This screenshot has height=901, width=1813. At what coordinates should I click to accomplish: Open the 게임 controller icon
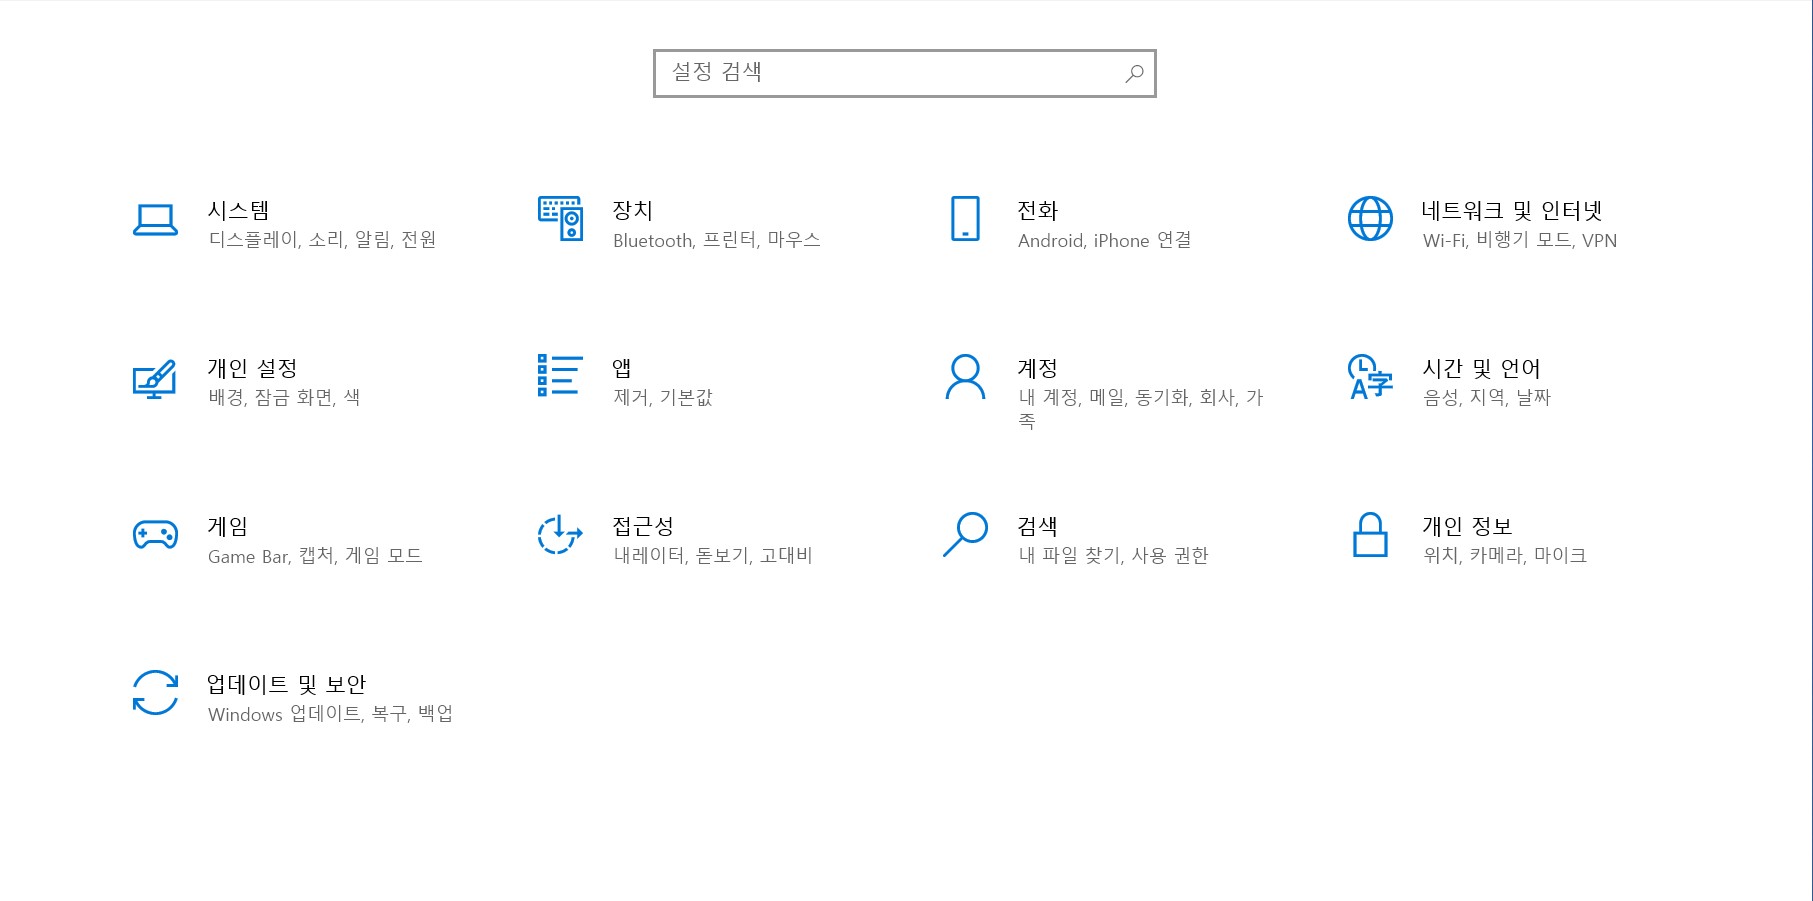point(155,534)
